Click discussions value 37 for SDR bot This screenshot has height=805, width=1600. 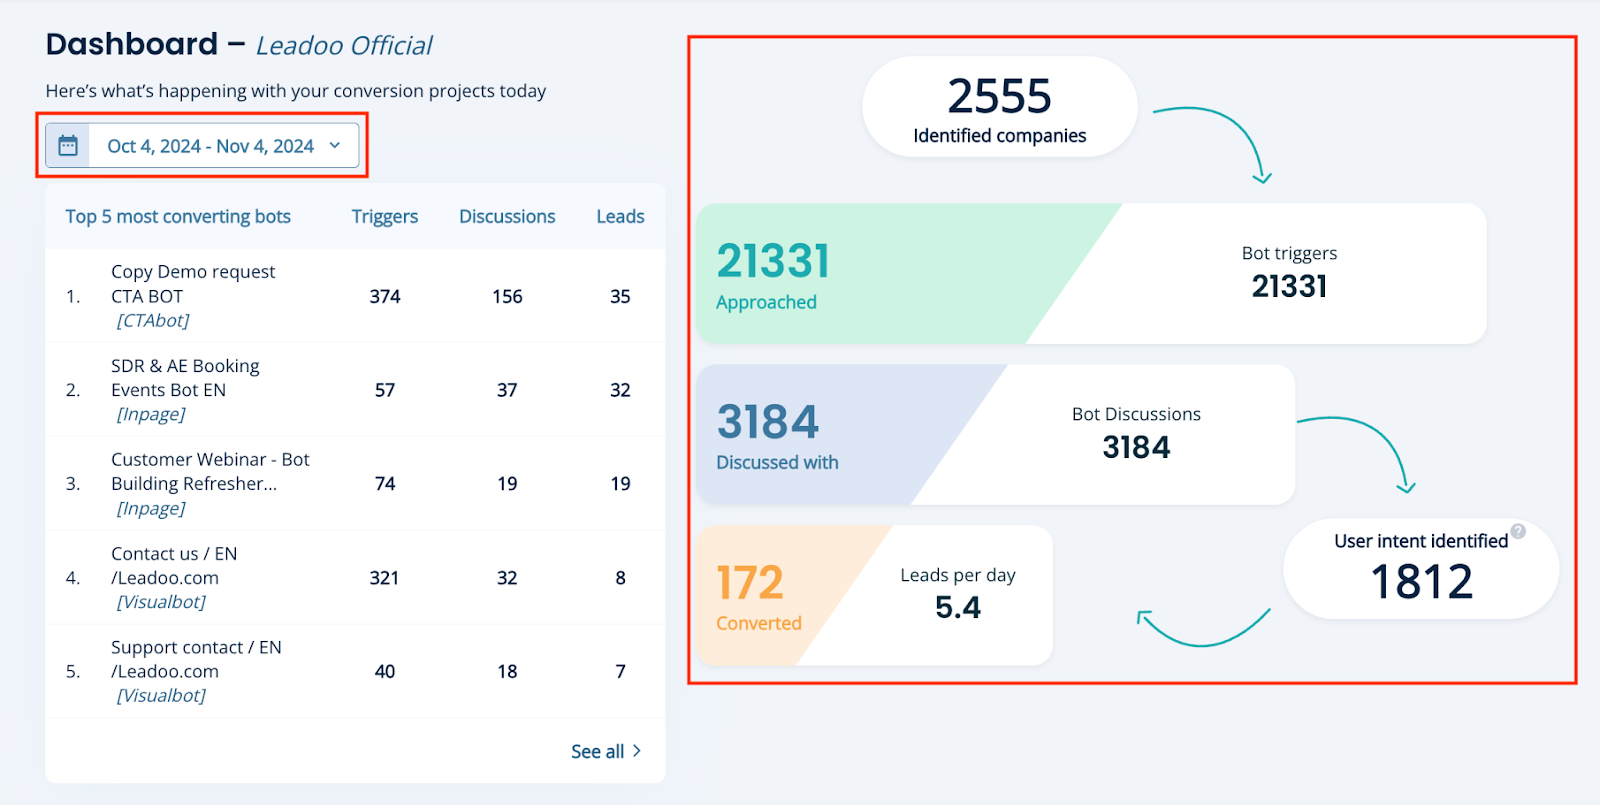point(507,390)
